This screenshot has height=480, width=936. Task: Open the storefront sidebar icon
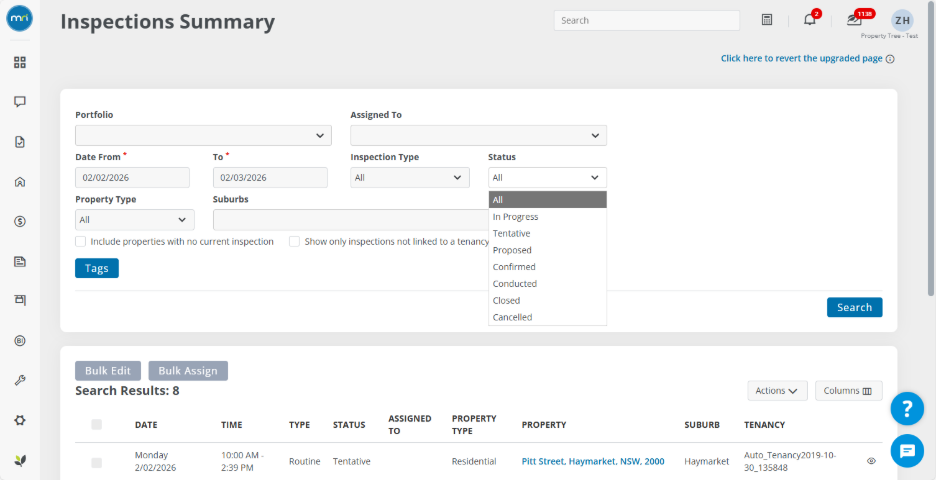click(x=20, y=300)
